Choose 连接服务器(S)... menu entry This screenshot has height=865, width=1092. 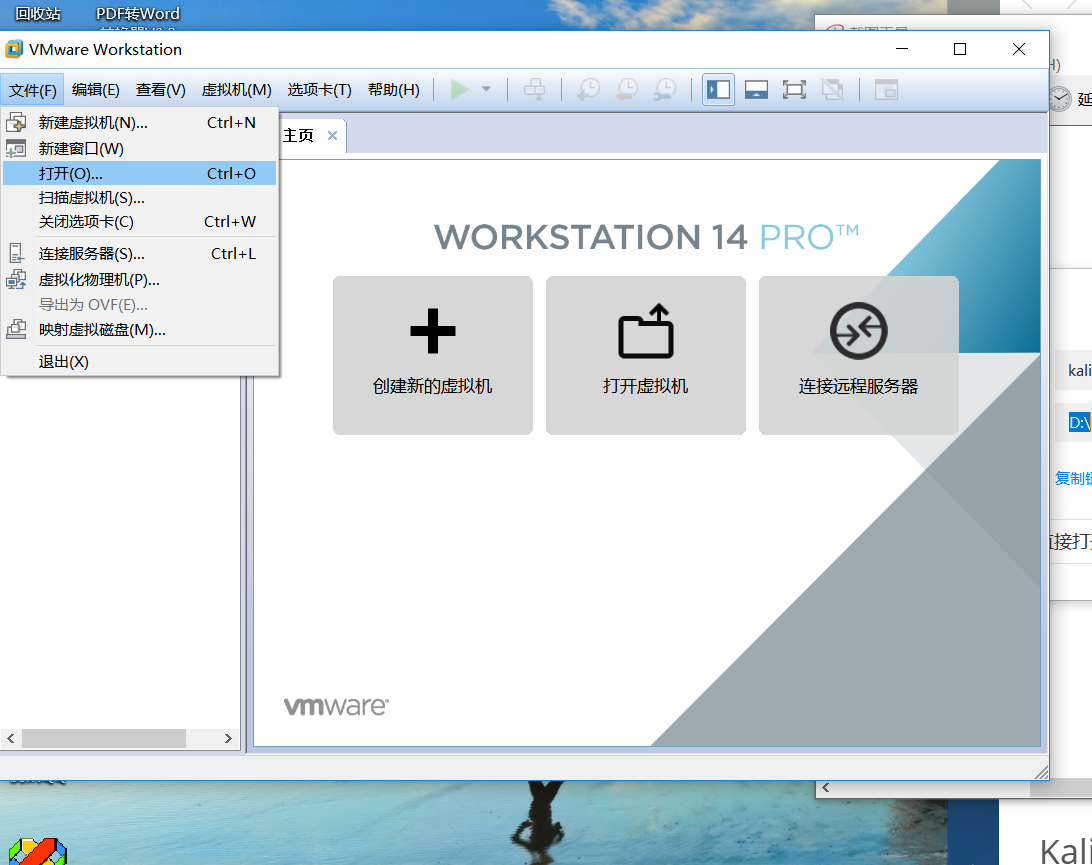click(139, 254)
